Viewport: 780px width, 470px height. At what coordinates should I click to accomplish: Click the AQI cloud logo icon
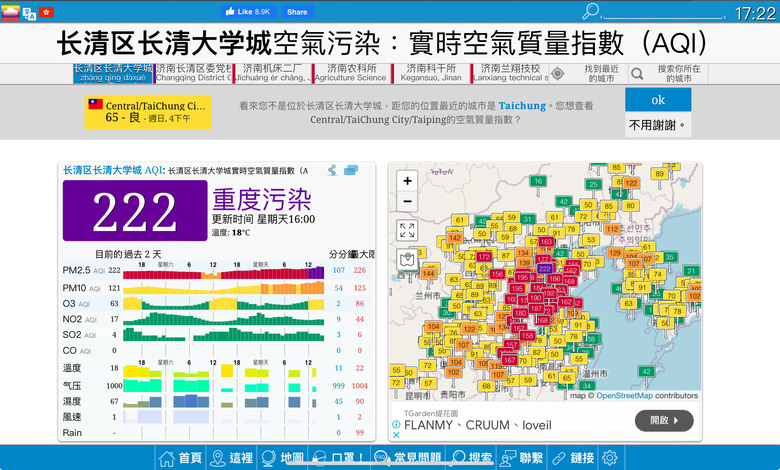10,12
